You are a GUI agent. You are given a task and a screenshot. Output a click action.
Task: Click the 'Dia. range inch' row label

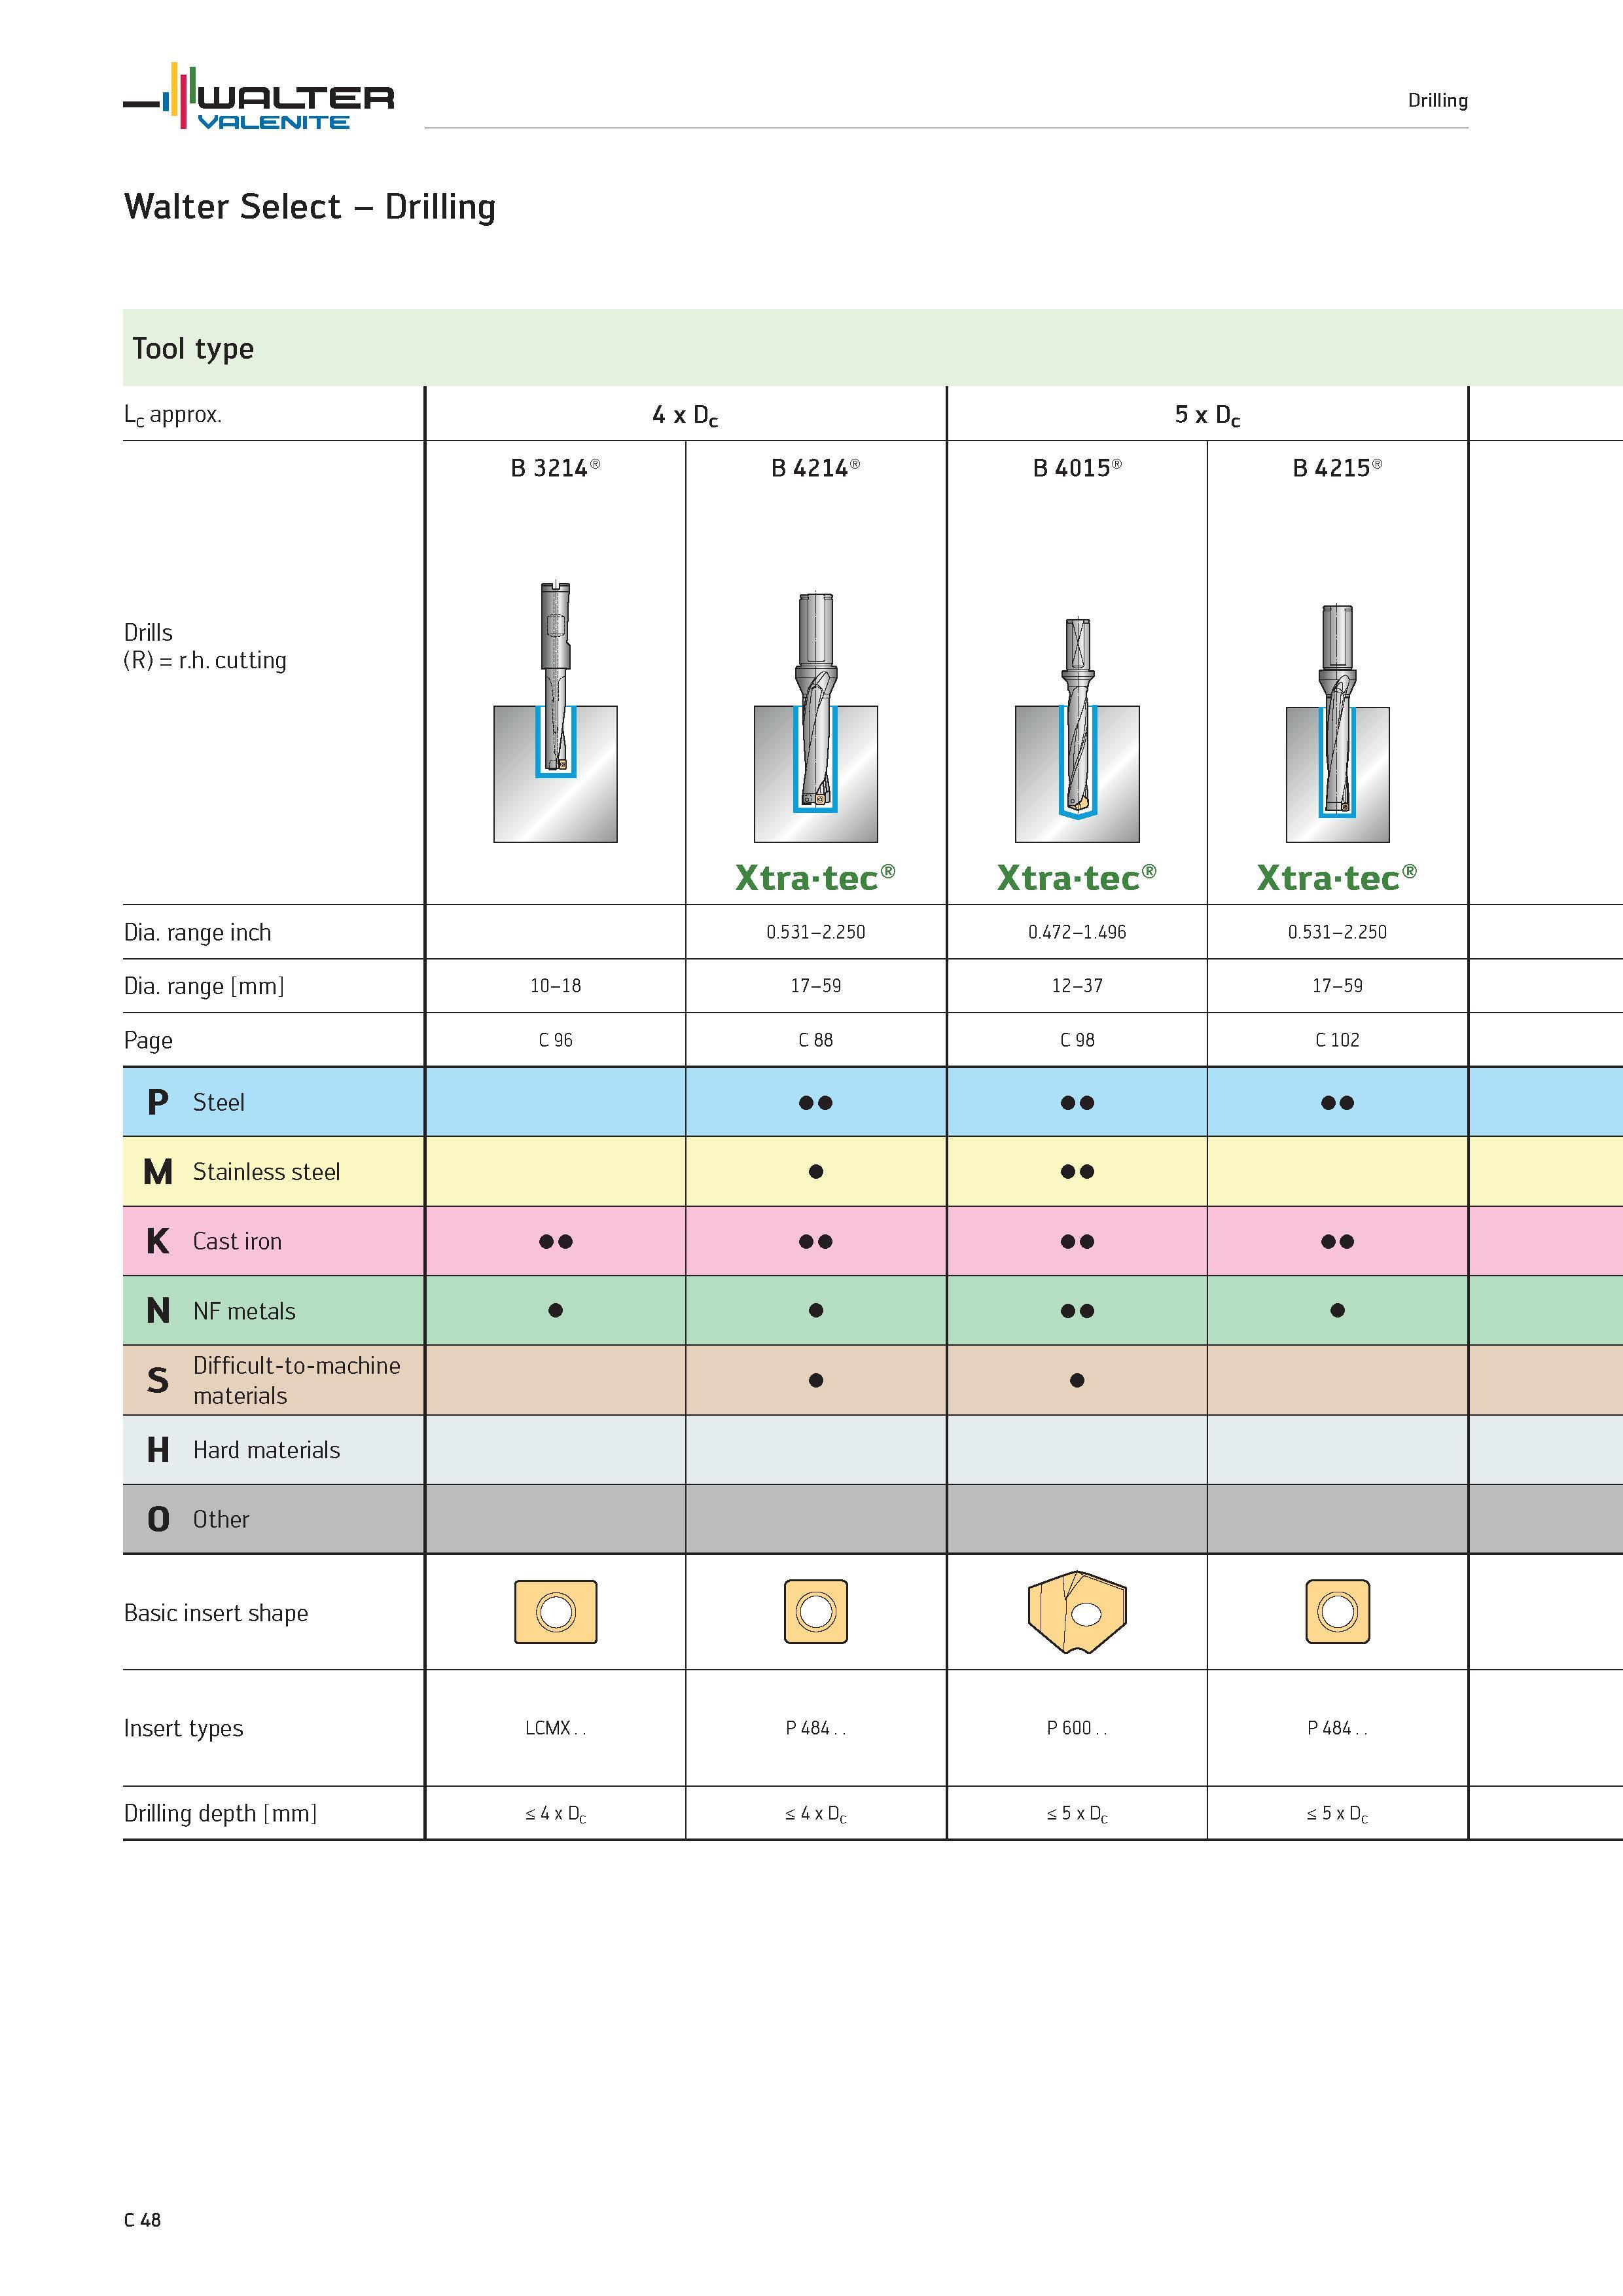pyautogui.click(x=197, y=933)
